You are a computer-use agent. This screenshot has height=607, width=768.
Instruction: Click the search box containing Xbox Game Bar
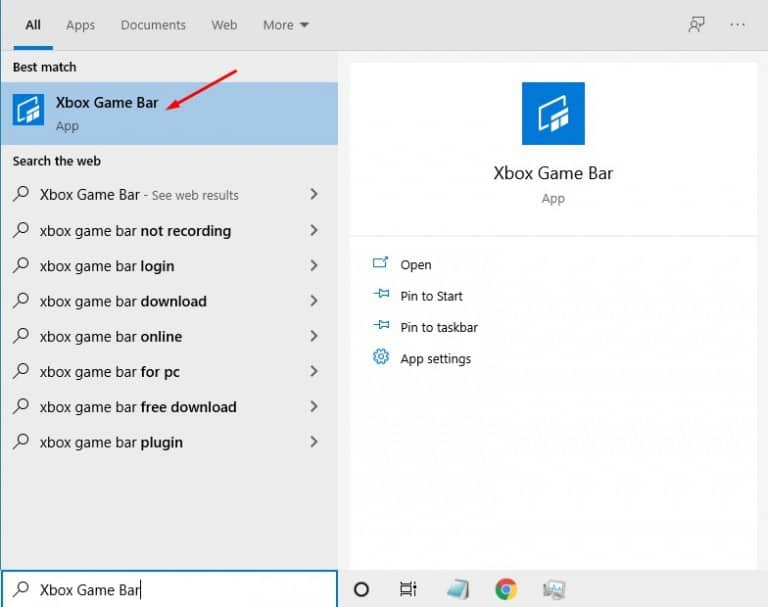(169, 589)
